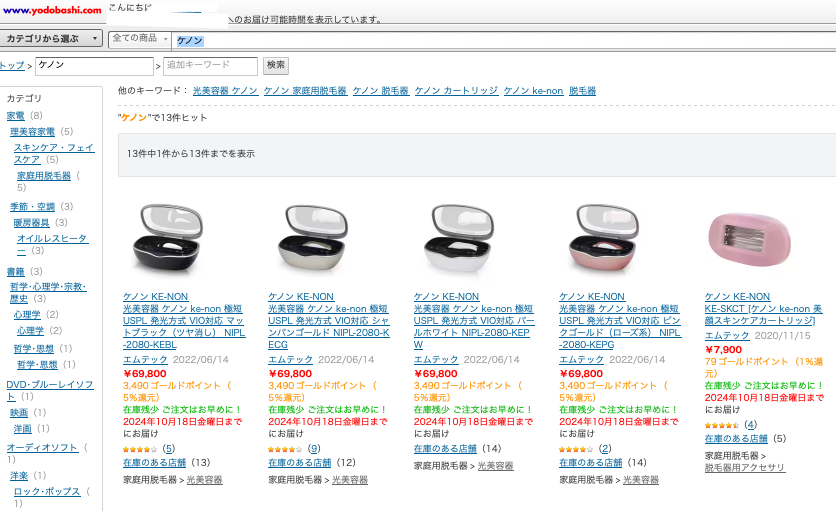Screen dimensions: 836x511
Task: Open the (4) reviews link for cartridge
Action: click(x=751, y=425)
